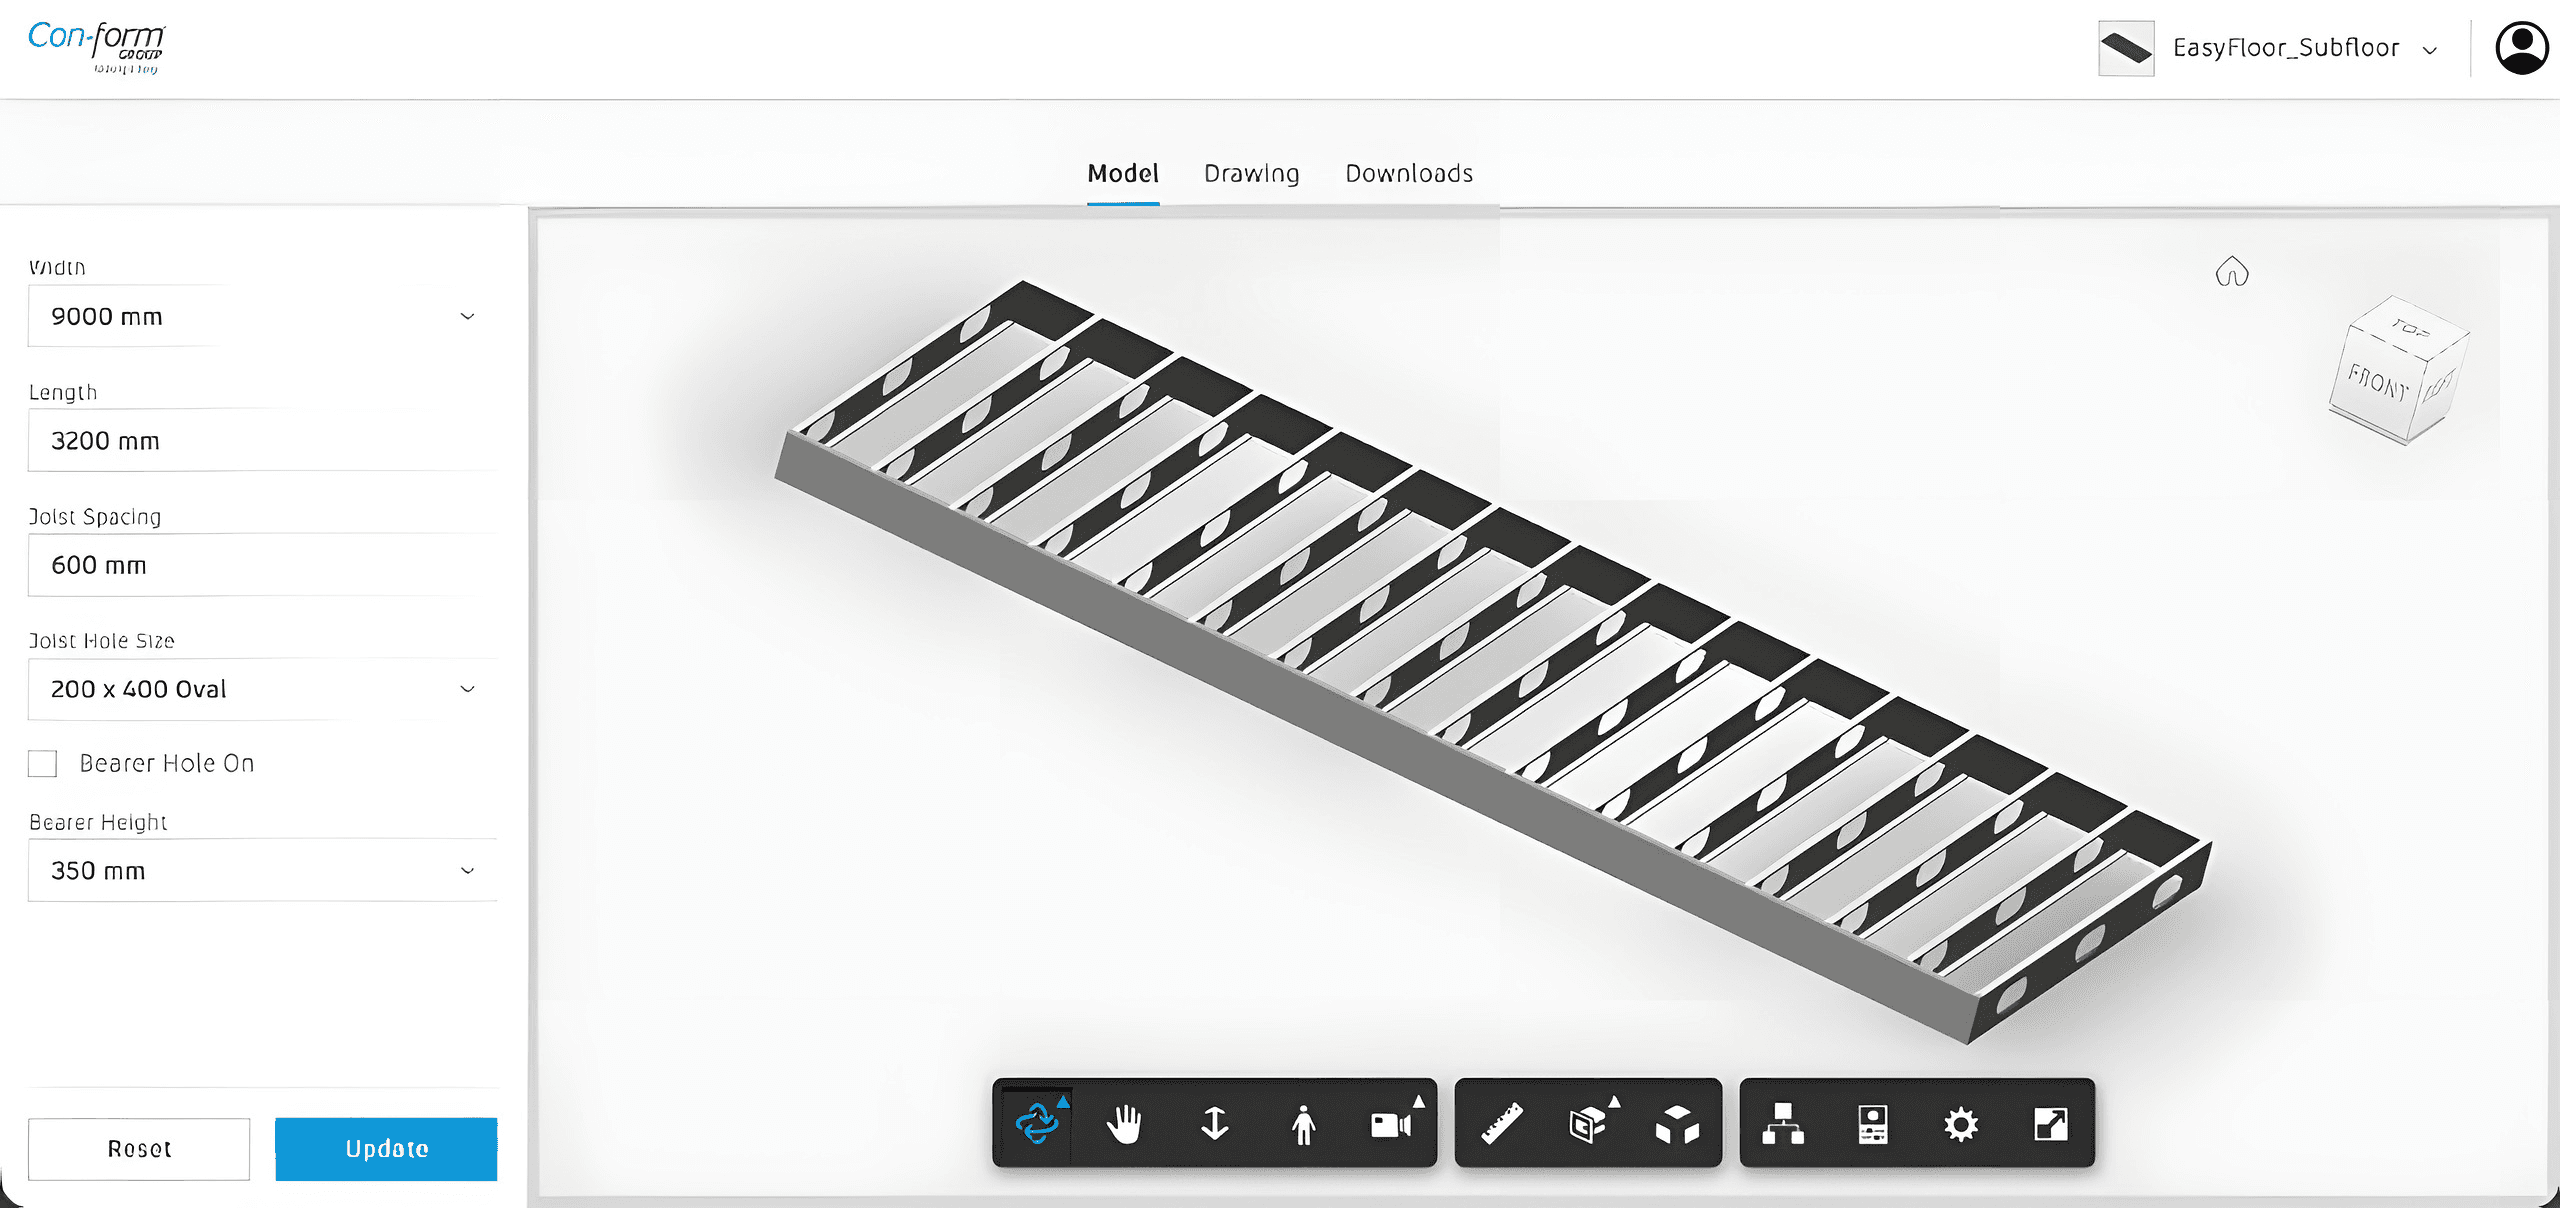2560x1208 pixels.
Task: Switch to the Drawing tab
Action: [1251, 173]
